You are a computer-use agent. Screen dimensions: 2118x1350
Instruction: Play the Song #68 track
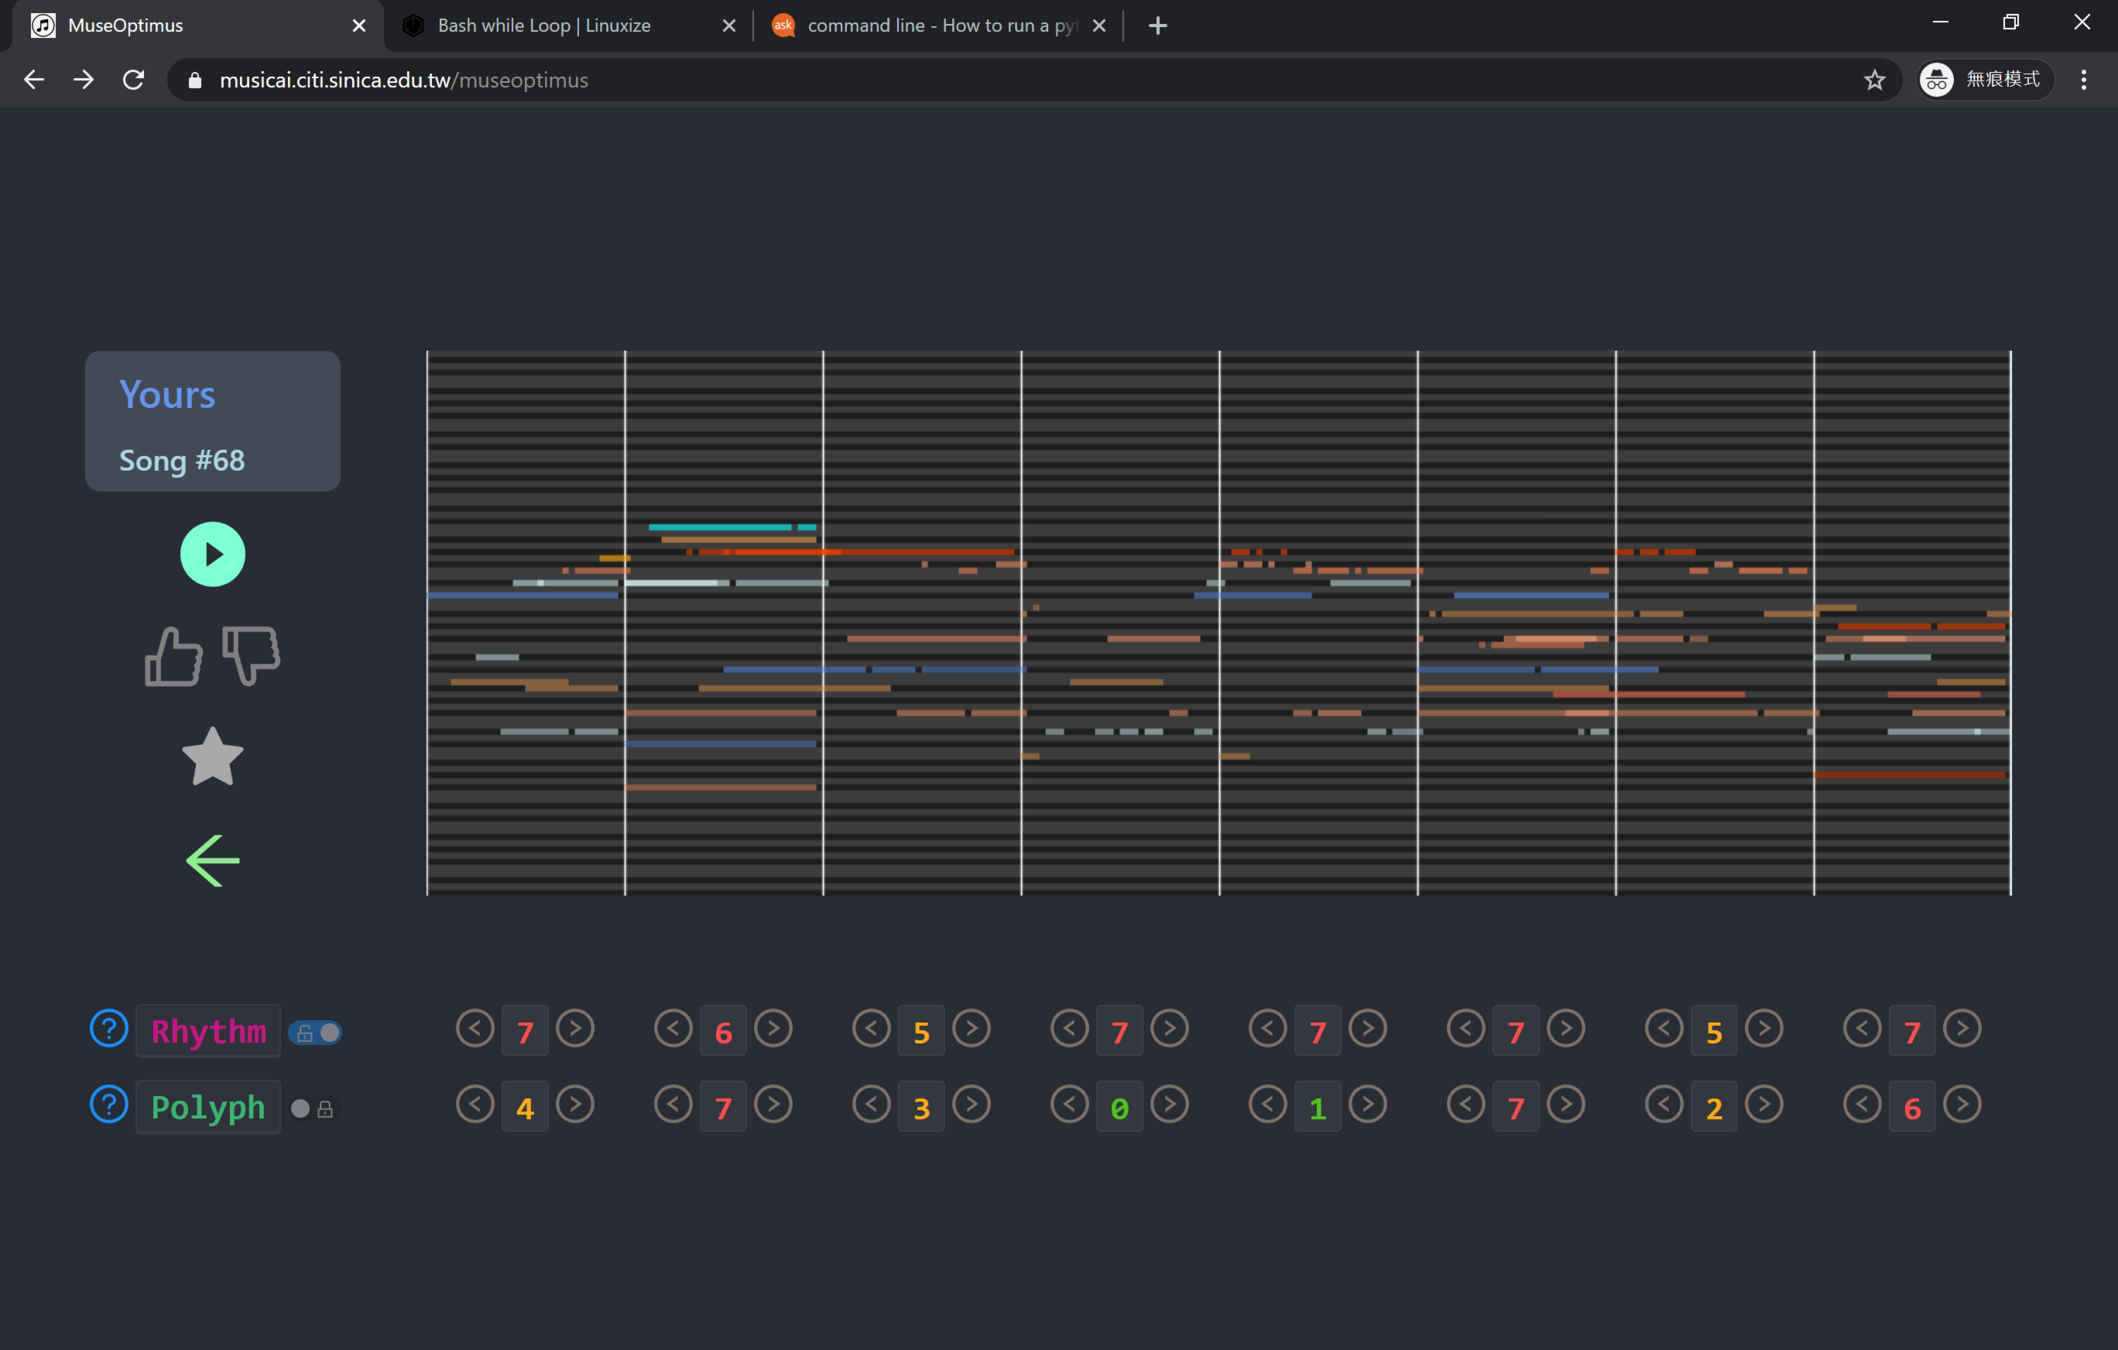(212, 554)
